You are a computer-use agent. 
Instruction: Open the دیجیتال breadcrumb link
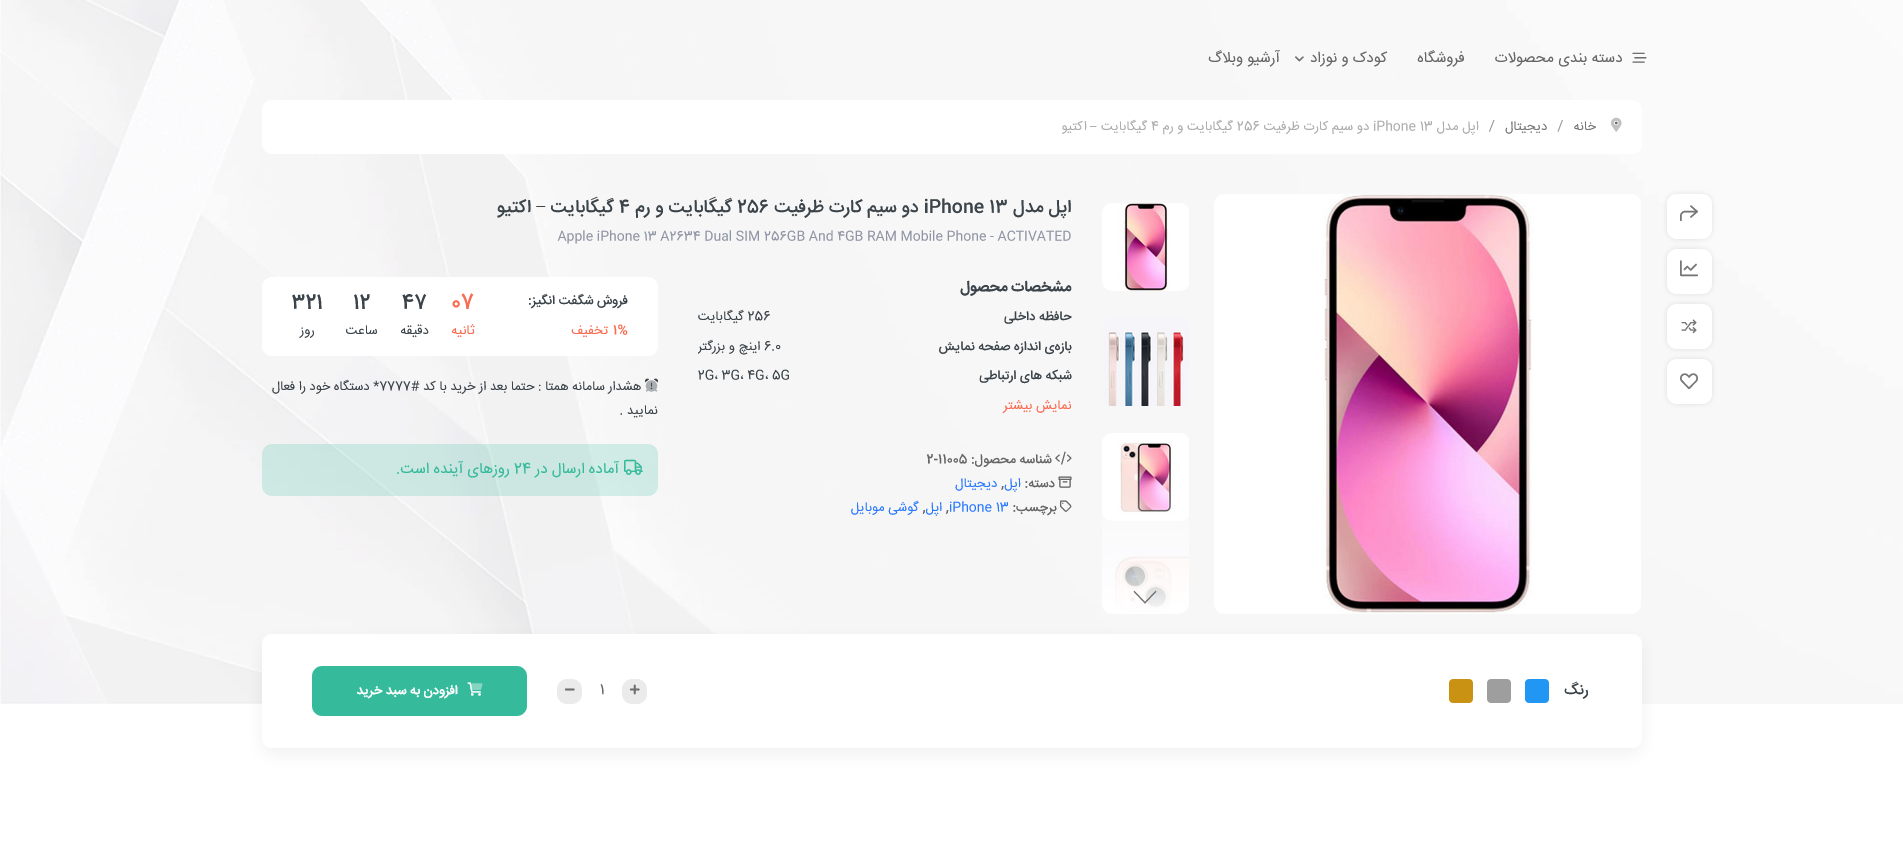(1526, 126)
